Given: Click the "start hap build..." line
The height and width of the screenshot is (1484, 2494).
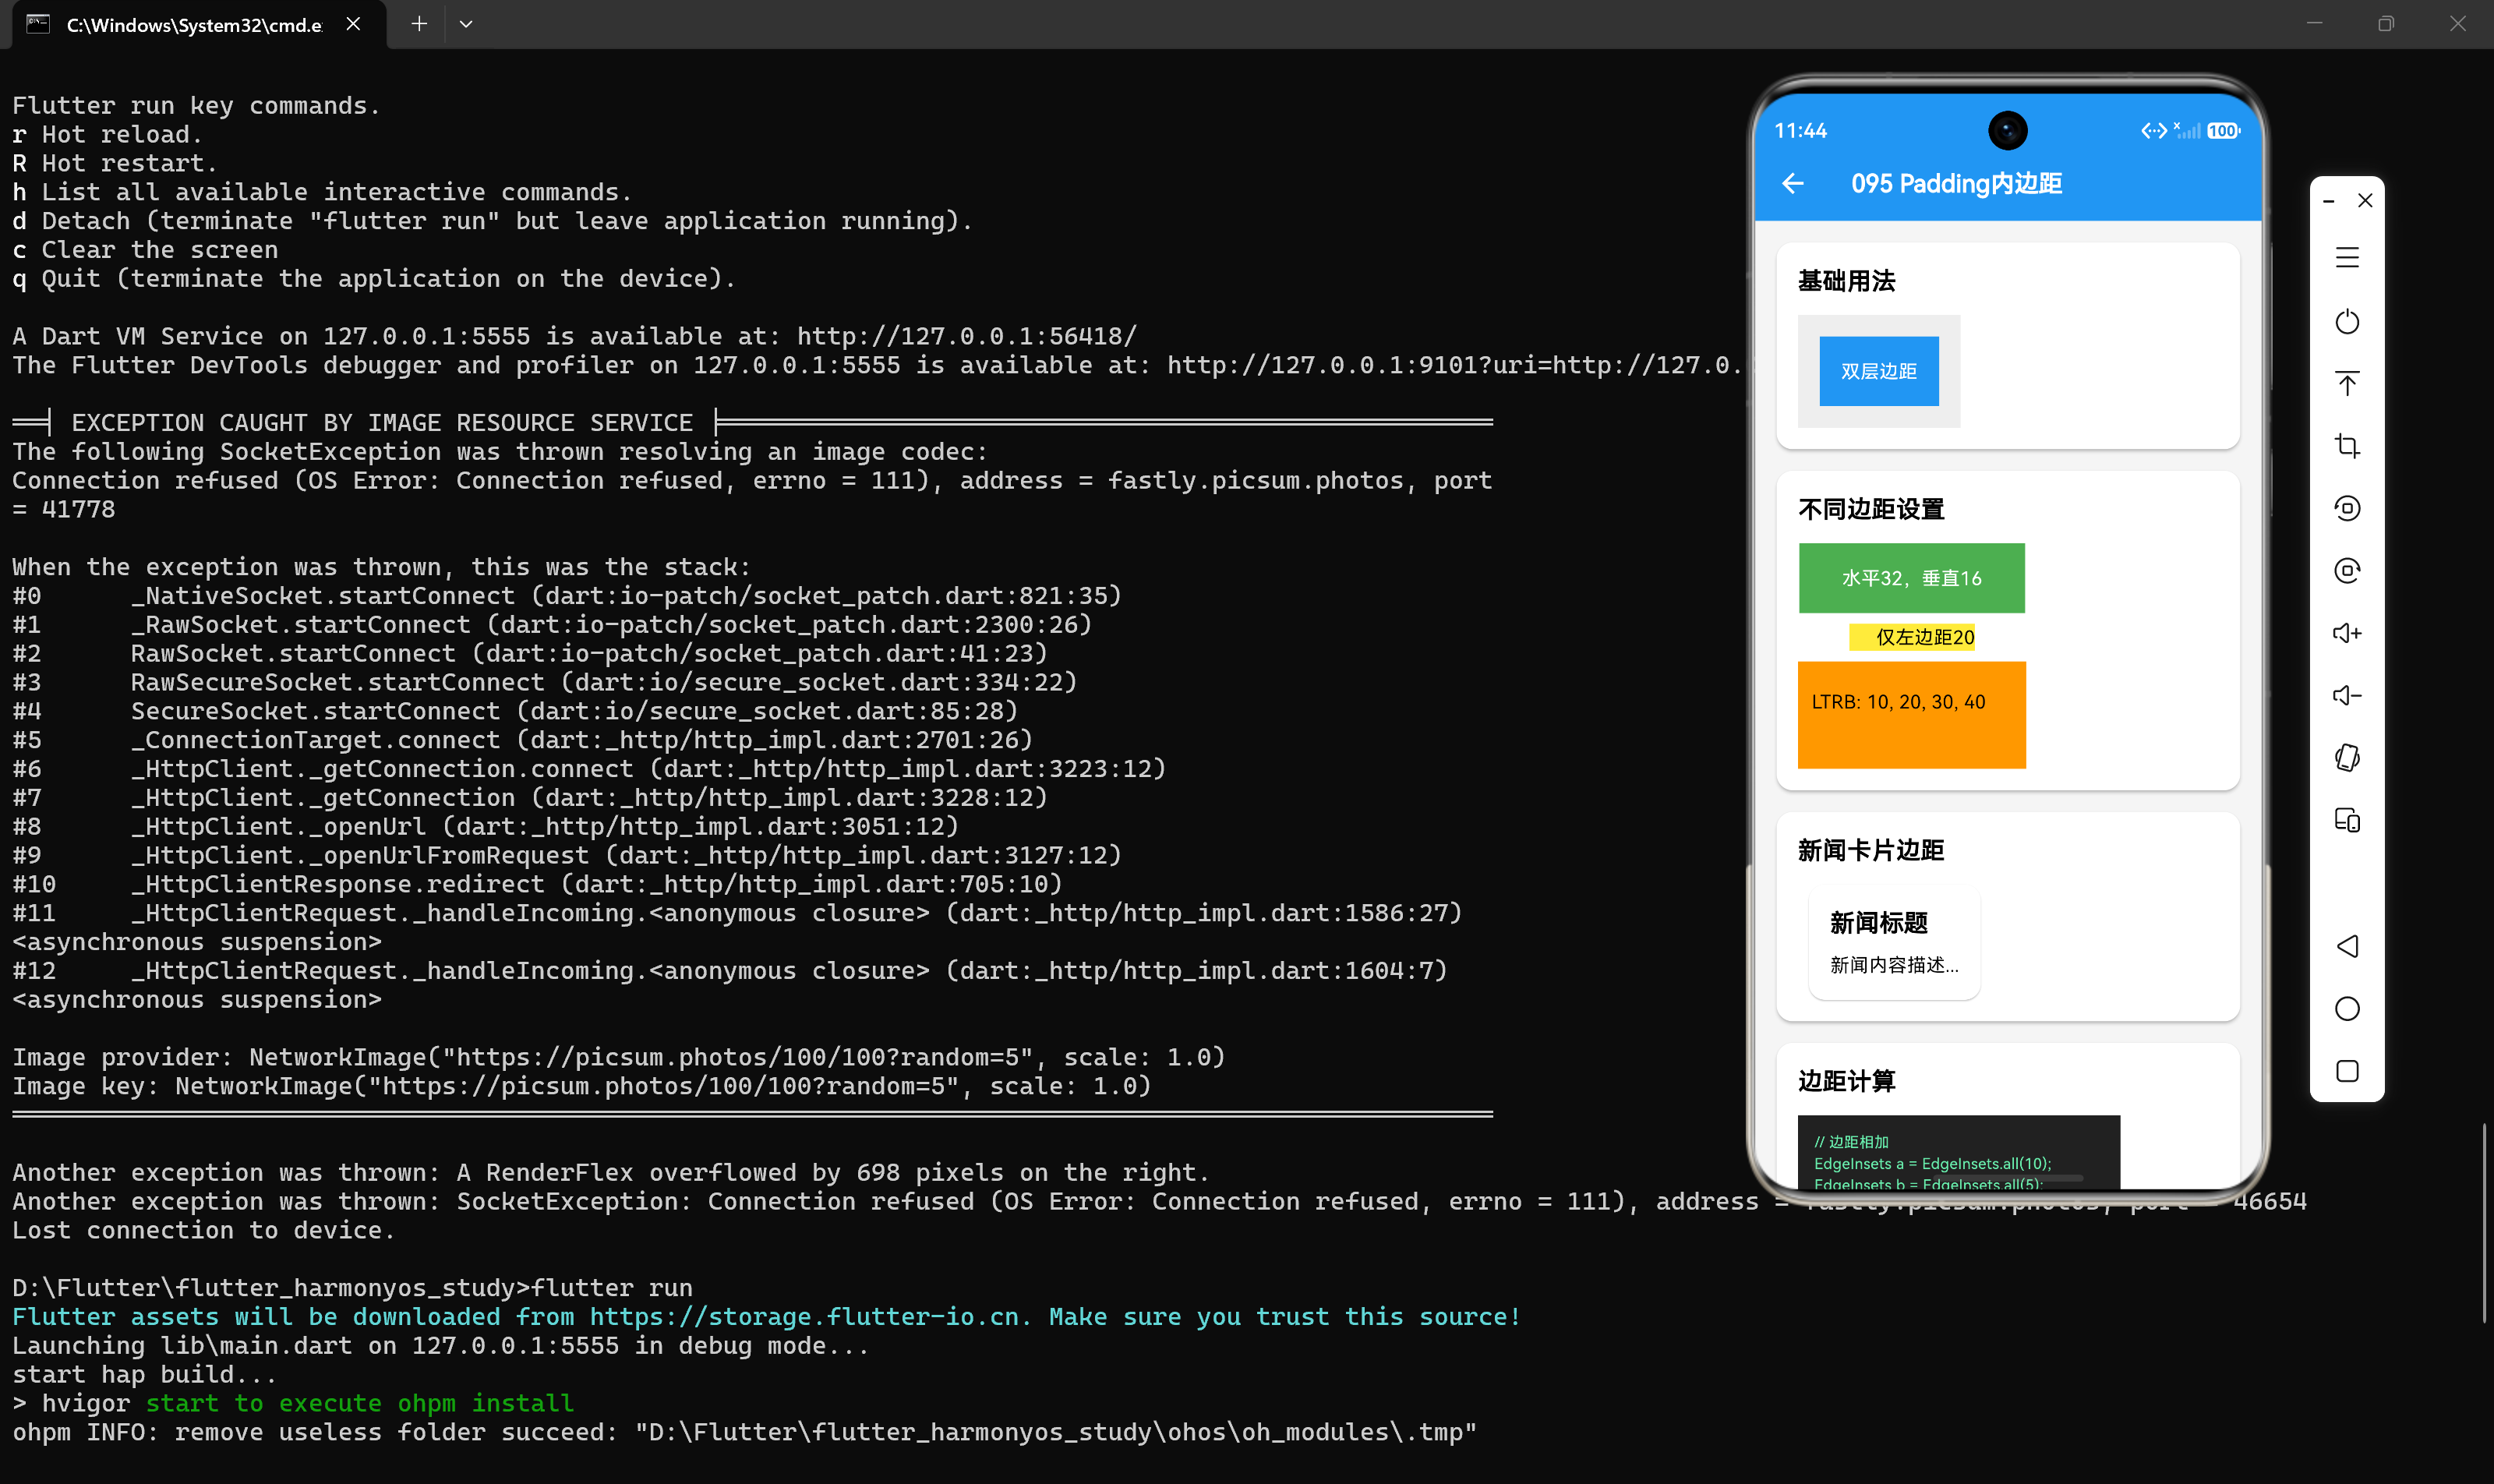Looking at the screenshot, I should coord(145,1375).
